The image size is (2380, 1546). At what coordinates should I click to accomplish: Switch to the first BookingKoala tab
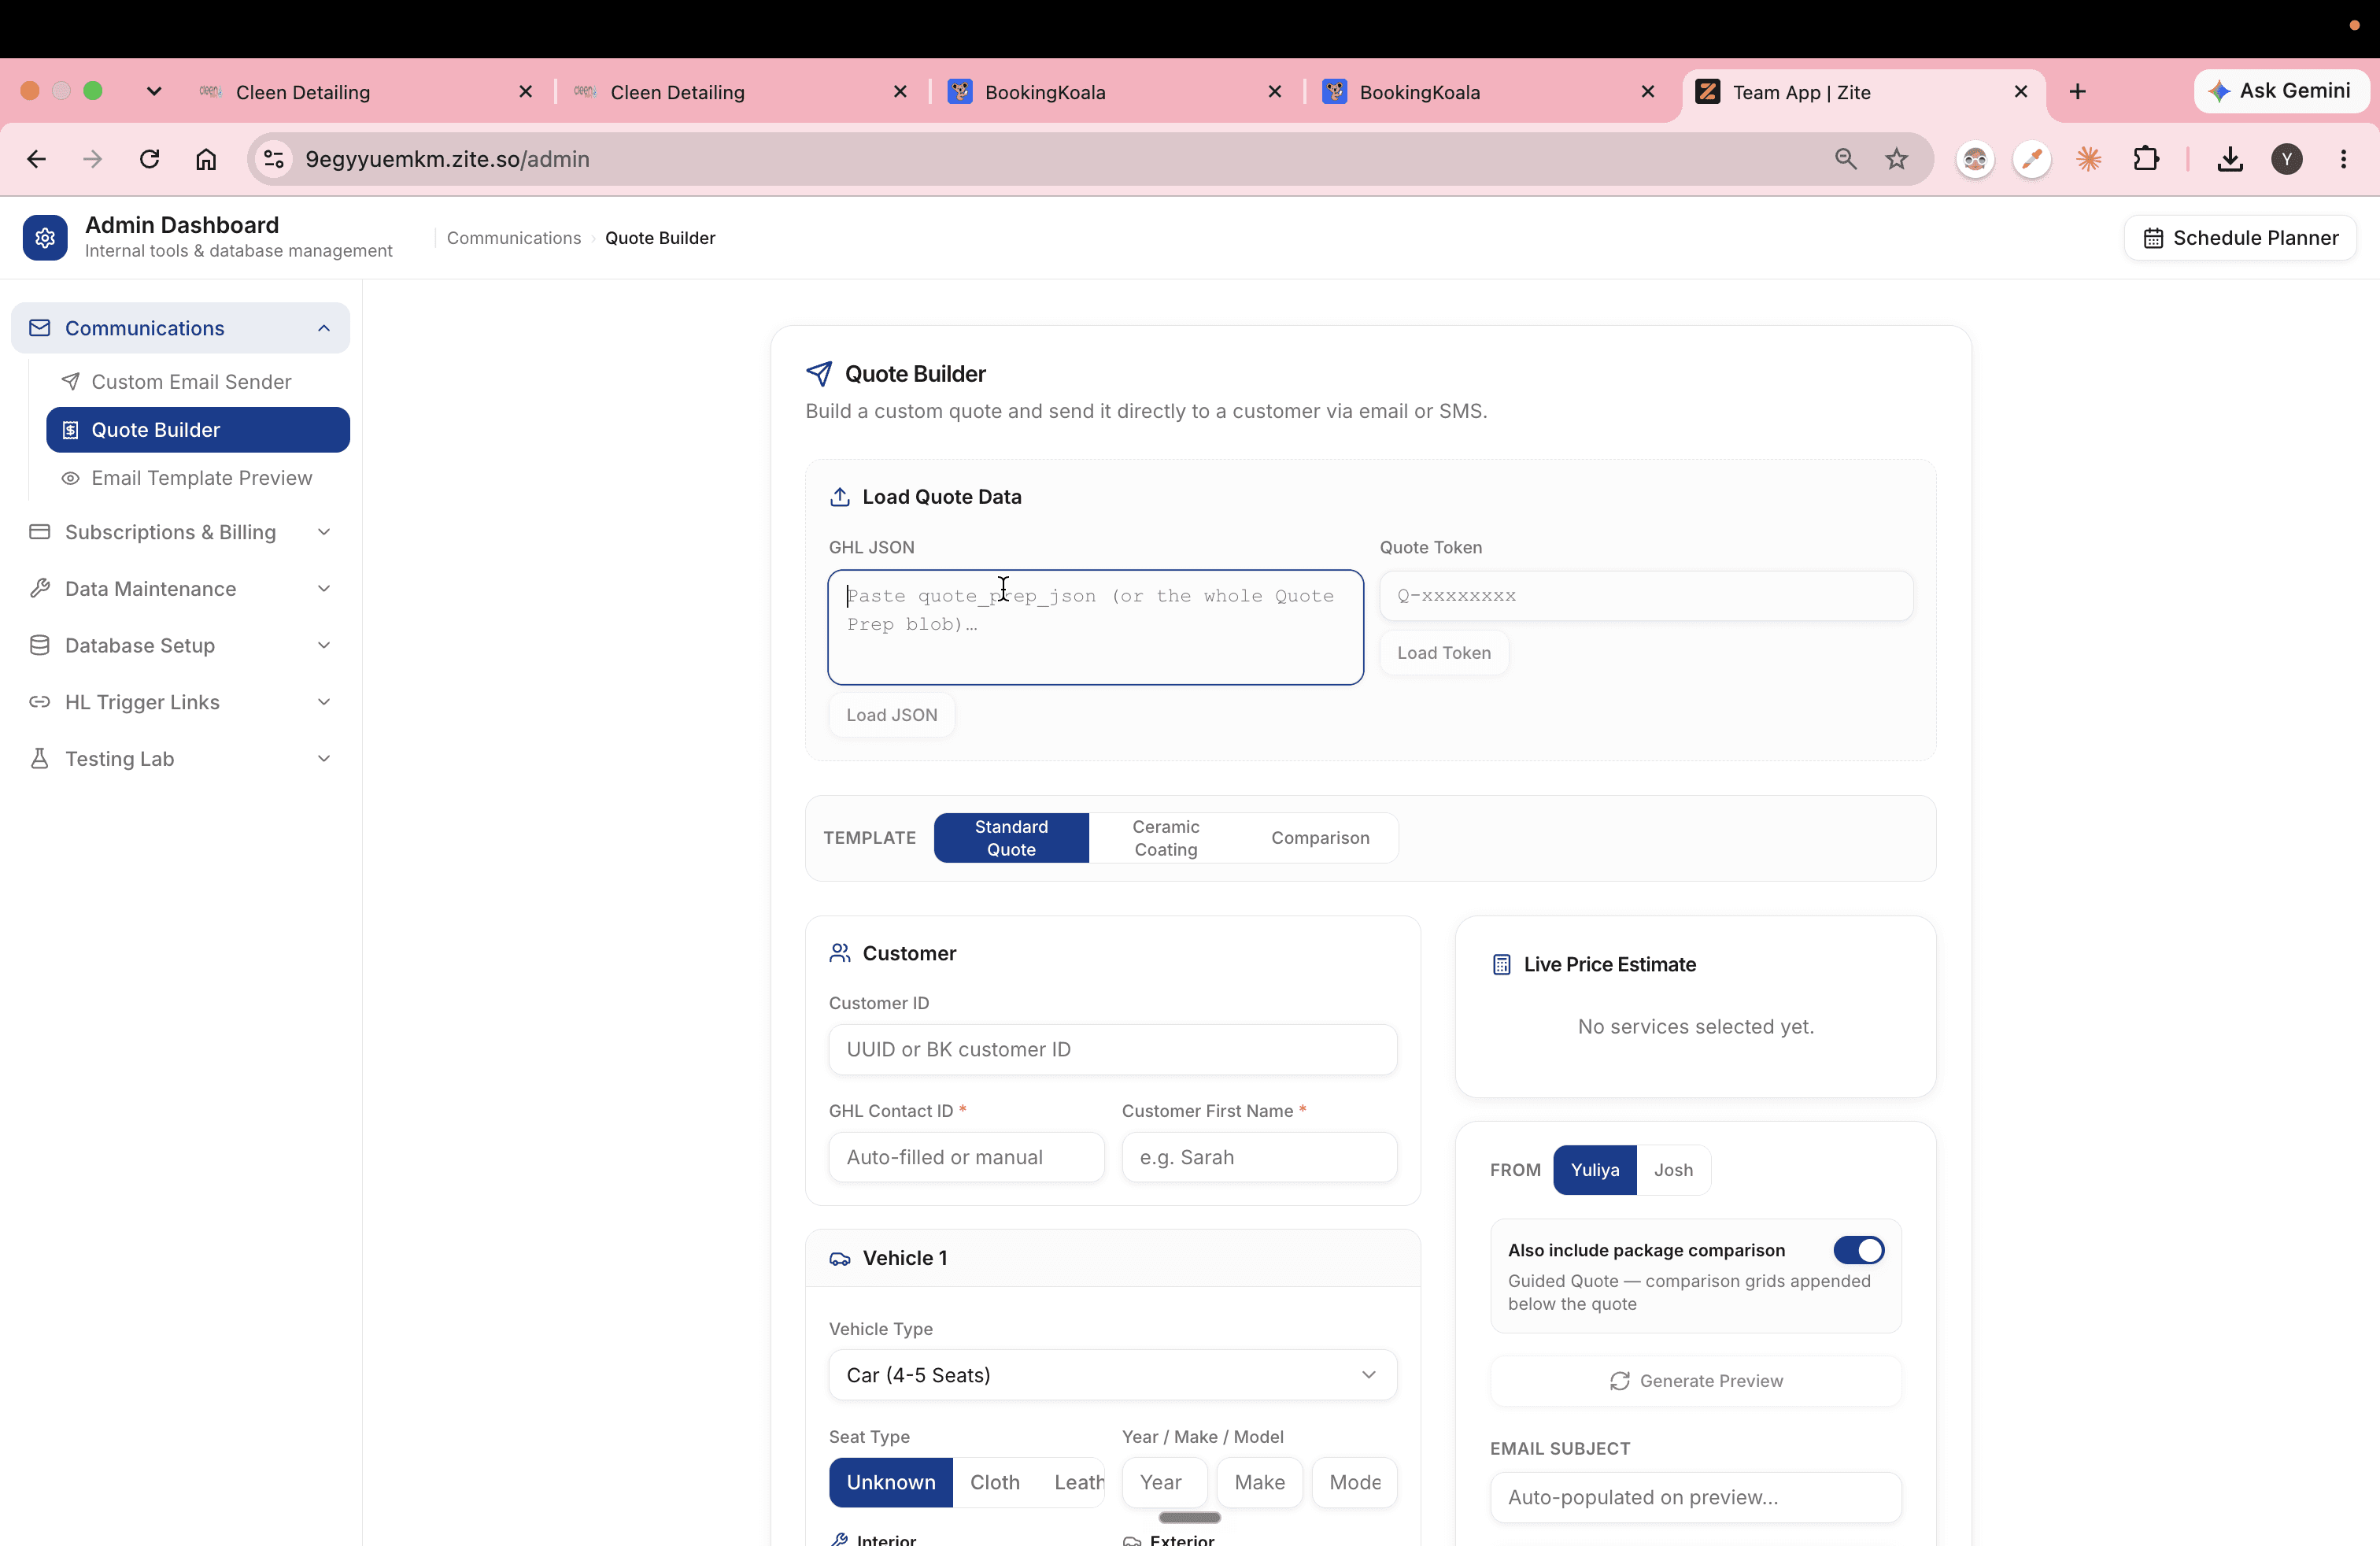click(x=1117, y=92)
